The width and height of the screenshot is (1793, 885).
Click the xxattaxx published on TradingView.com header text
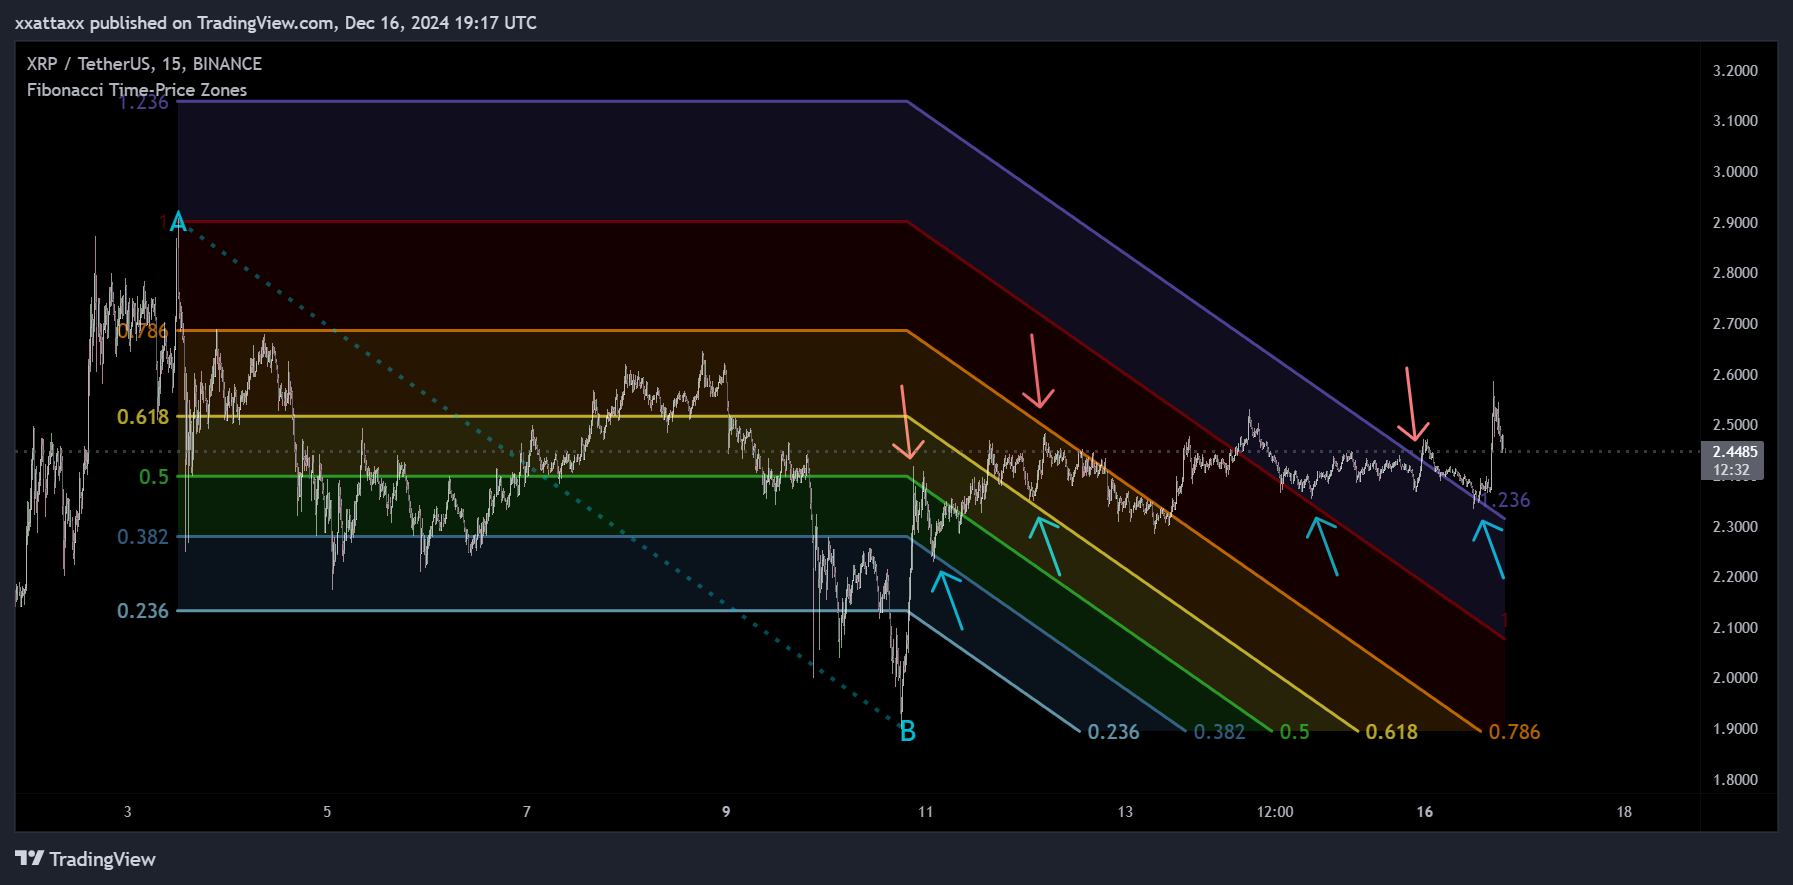pyautogui.click(x=276, y=22)
